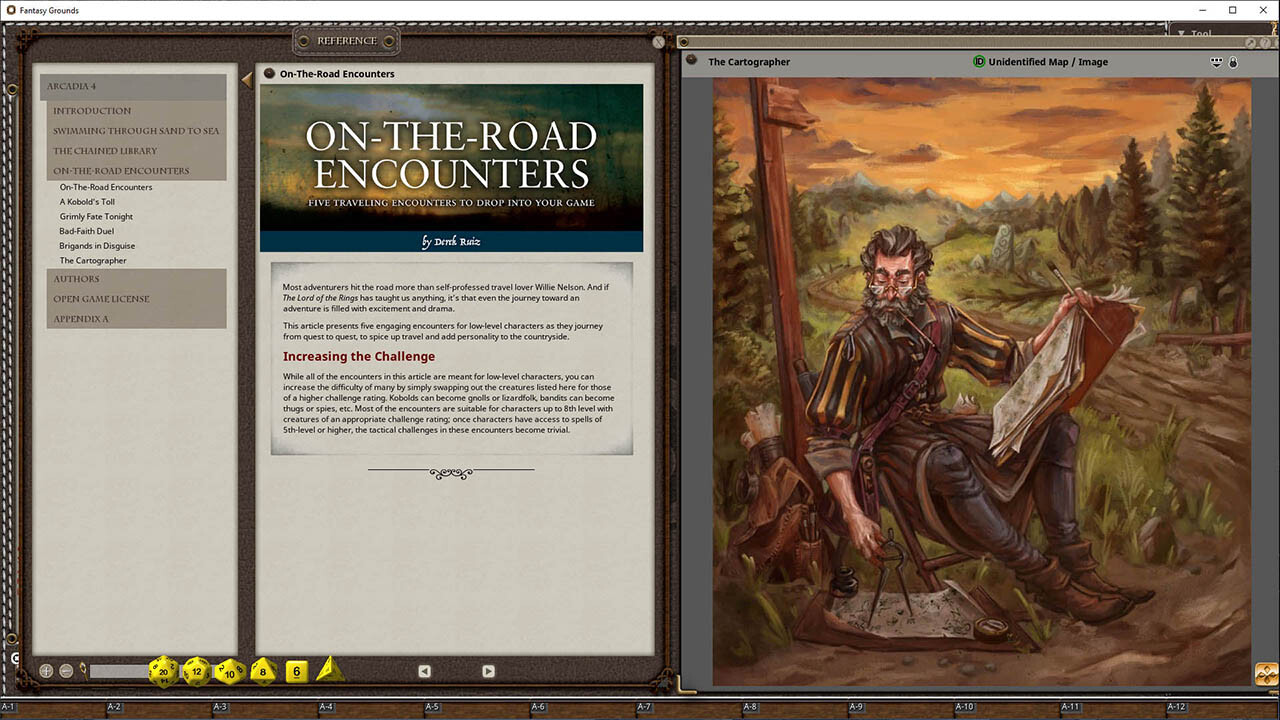Open the move/pan control at the image's bottom corner

pyautogui.click(x=1267, y=673)
